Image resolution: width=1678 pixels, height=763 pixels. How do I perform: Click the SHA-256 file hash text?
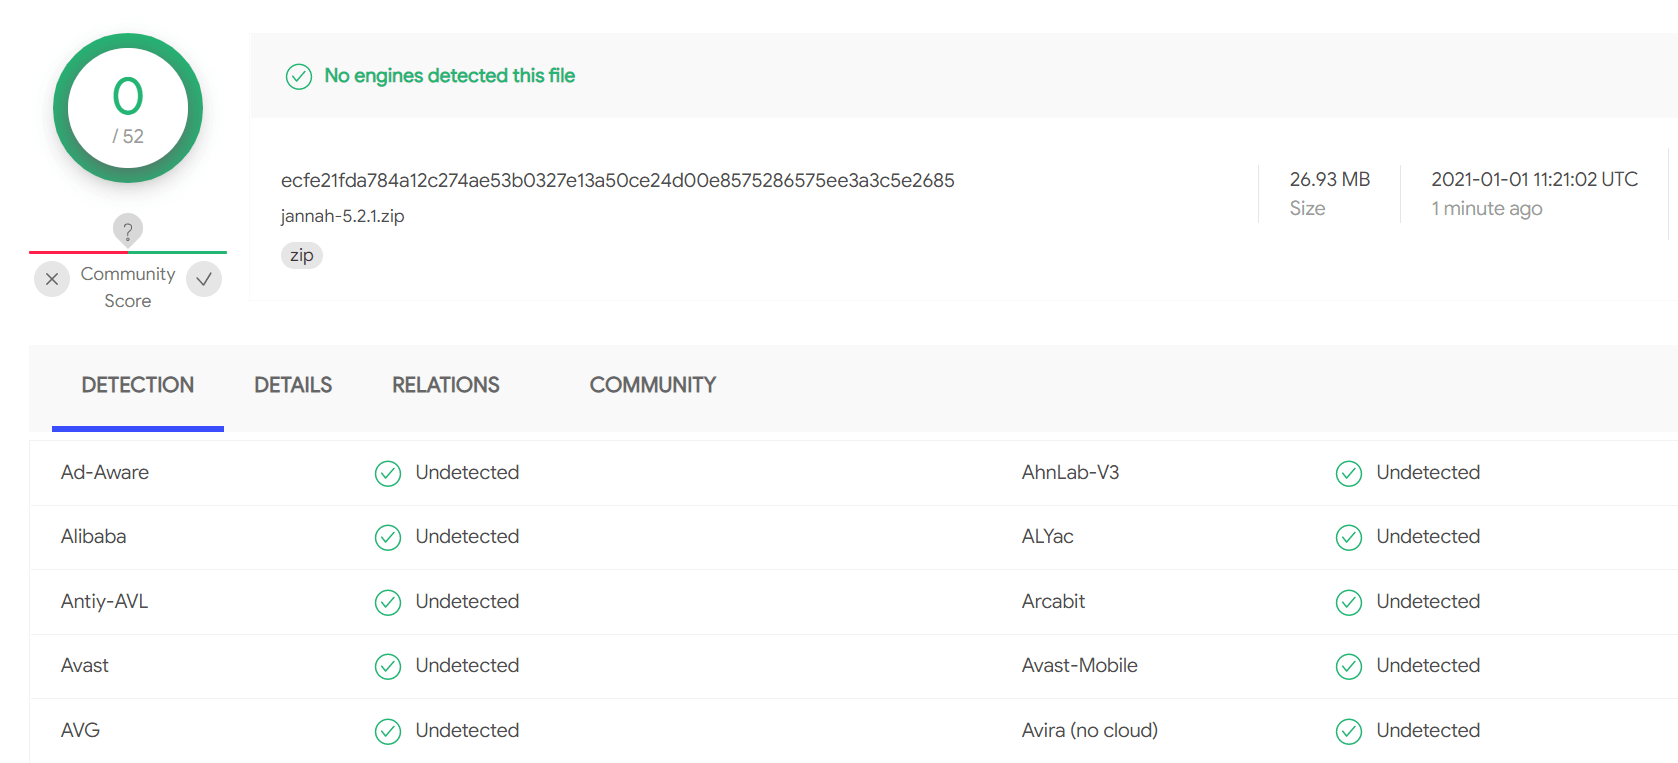click(x=618, y=180)
